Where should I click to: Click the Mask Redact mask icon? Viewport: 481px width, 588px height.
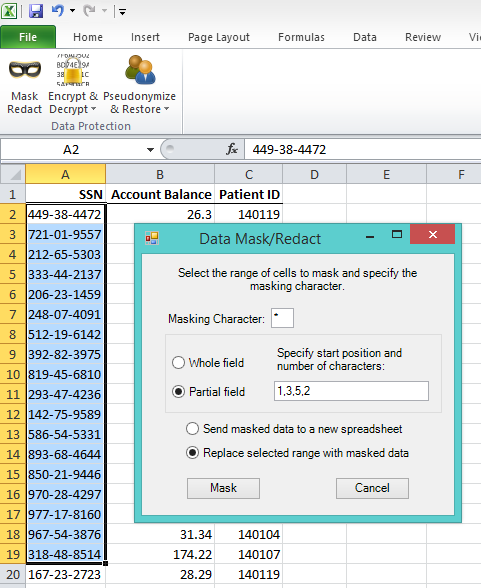25,70
